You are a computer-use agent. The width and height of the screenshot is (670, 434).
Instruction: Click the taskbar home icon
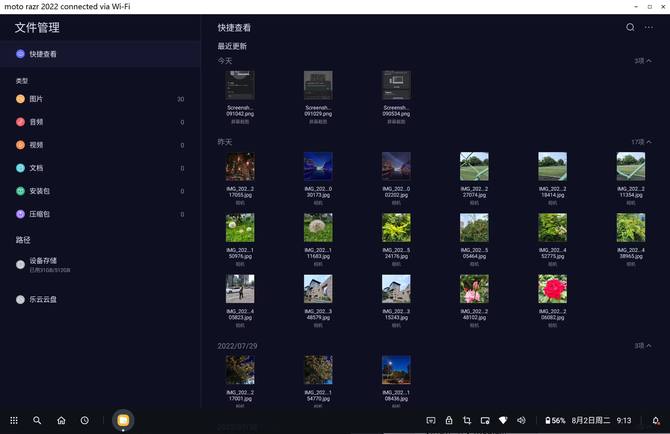point(61,421)
